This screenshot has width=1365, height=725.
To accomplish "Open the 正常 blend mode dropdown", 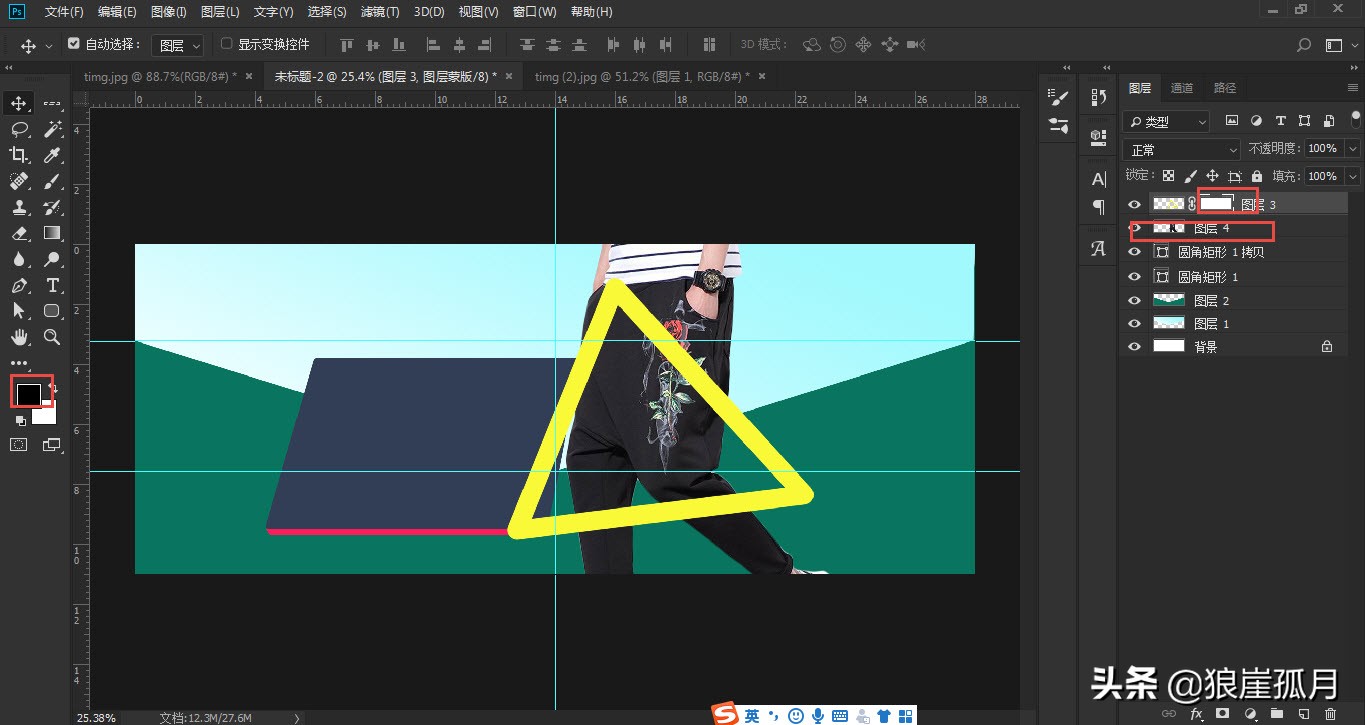I will [1181, 148].
